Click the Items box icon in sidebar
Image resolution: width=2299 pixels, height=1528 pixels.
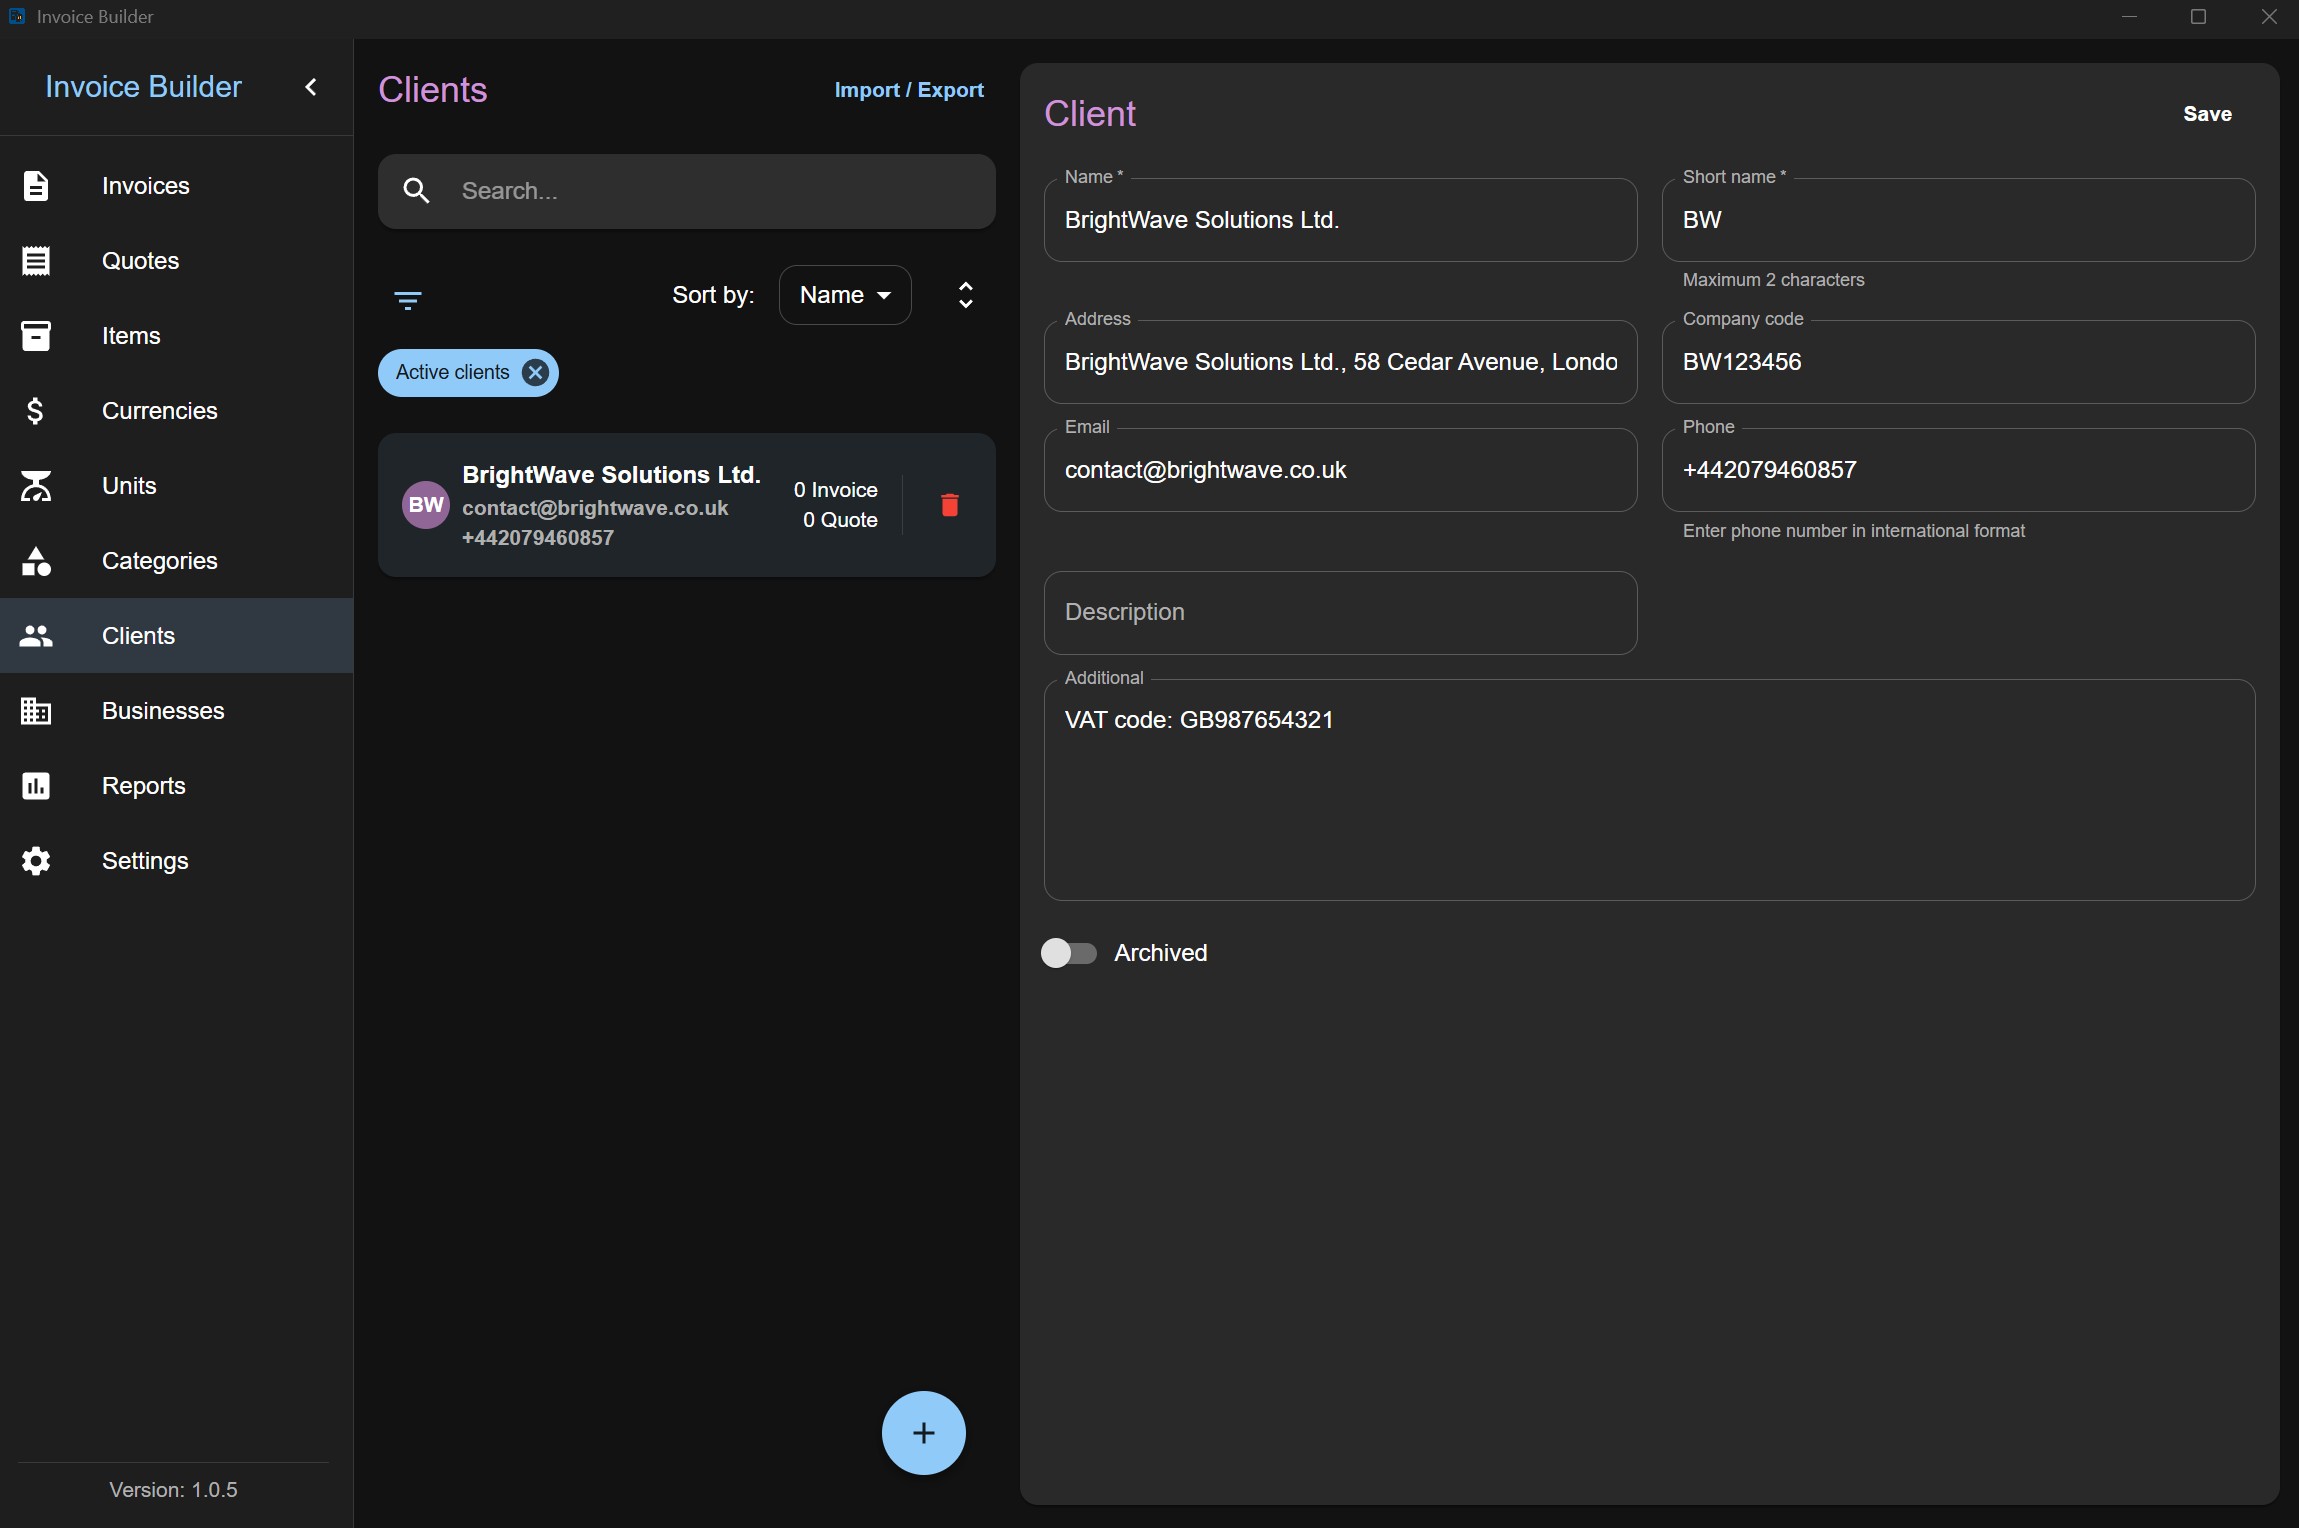tap(36, 336)
